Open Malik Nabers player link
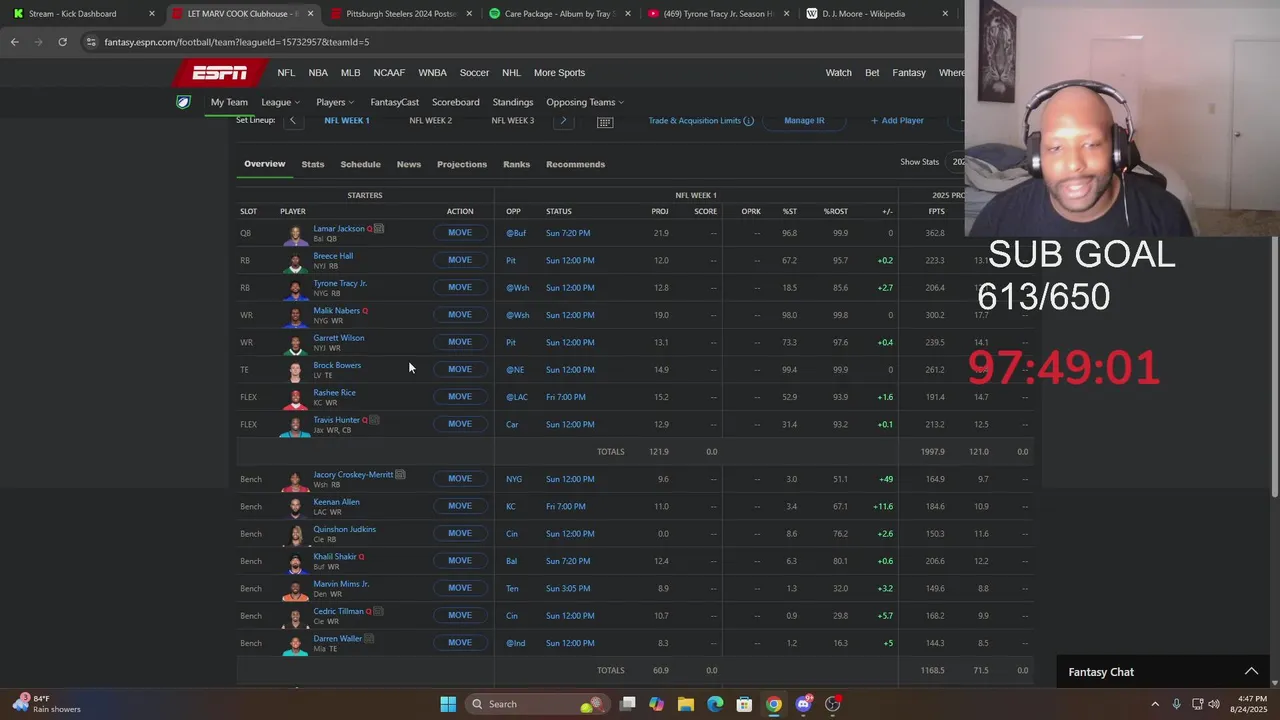The width and height of the screenshot is (1280, 720). [336, 311]
